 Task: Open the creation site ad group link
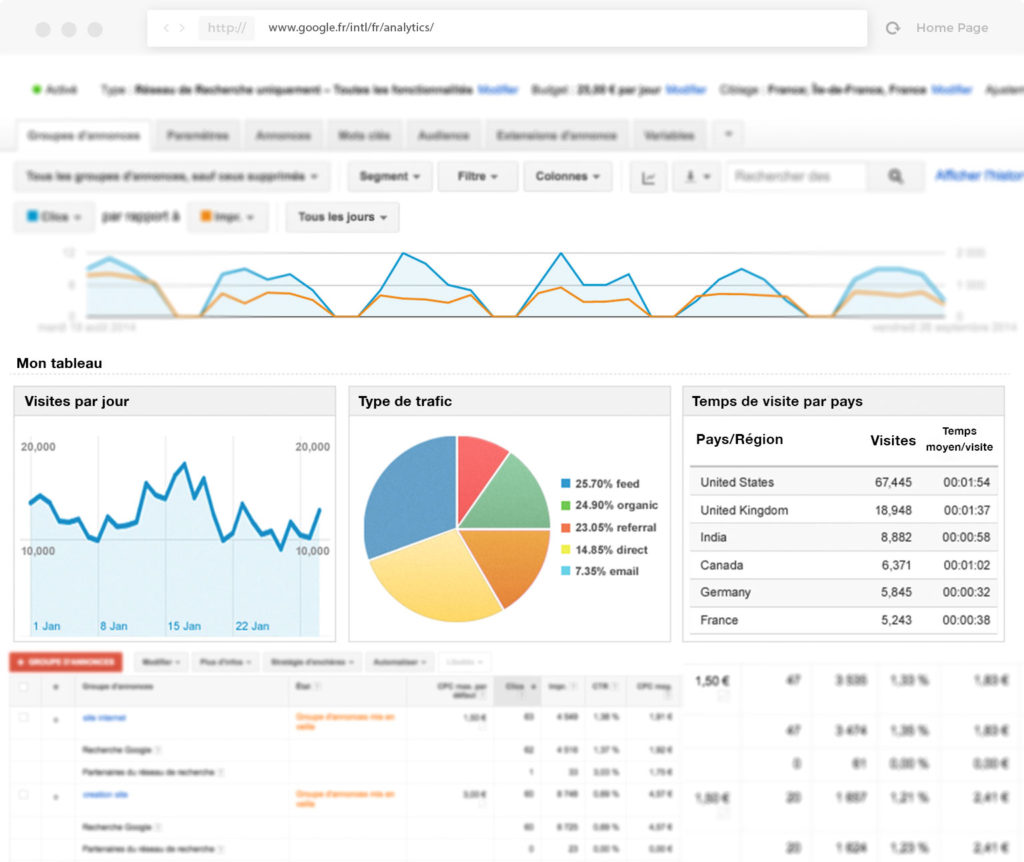[105, 795]
